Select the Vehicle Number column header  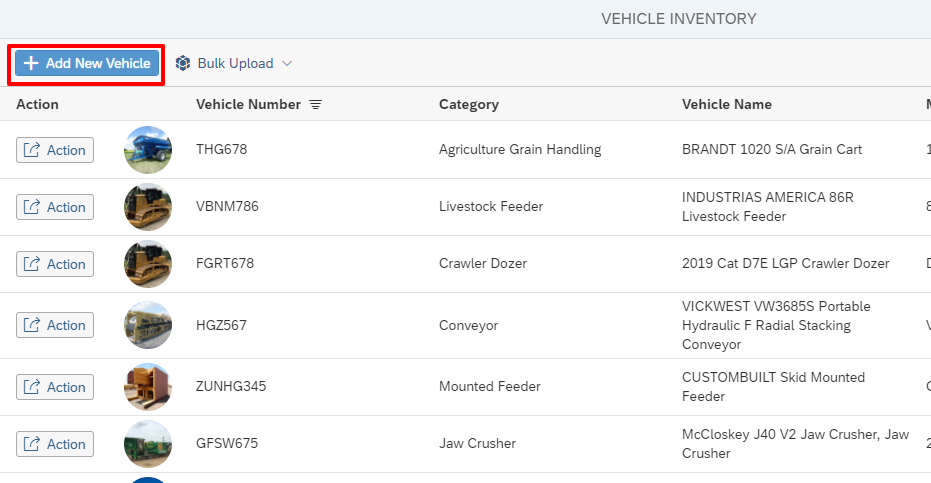(x=248, y=105)
